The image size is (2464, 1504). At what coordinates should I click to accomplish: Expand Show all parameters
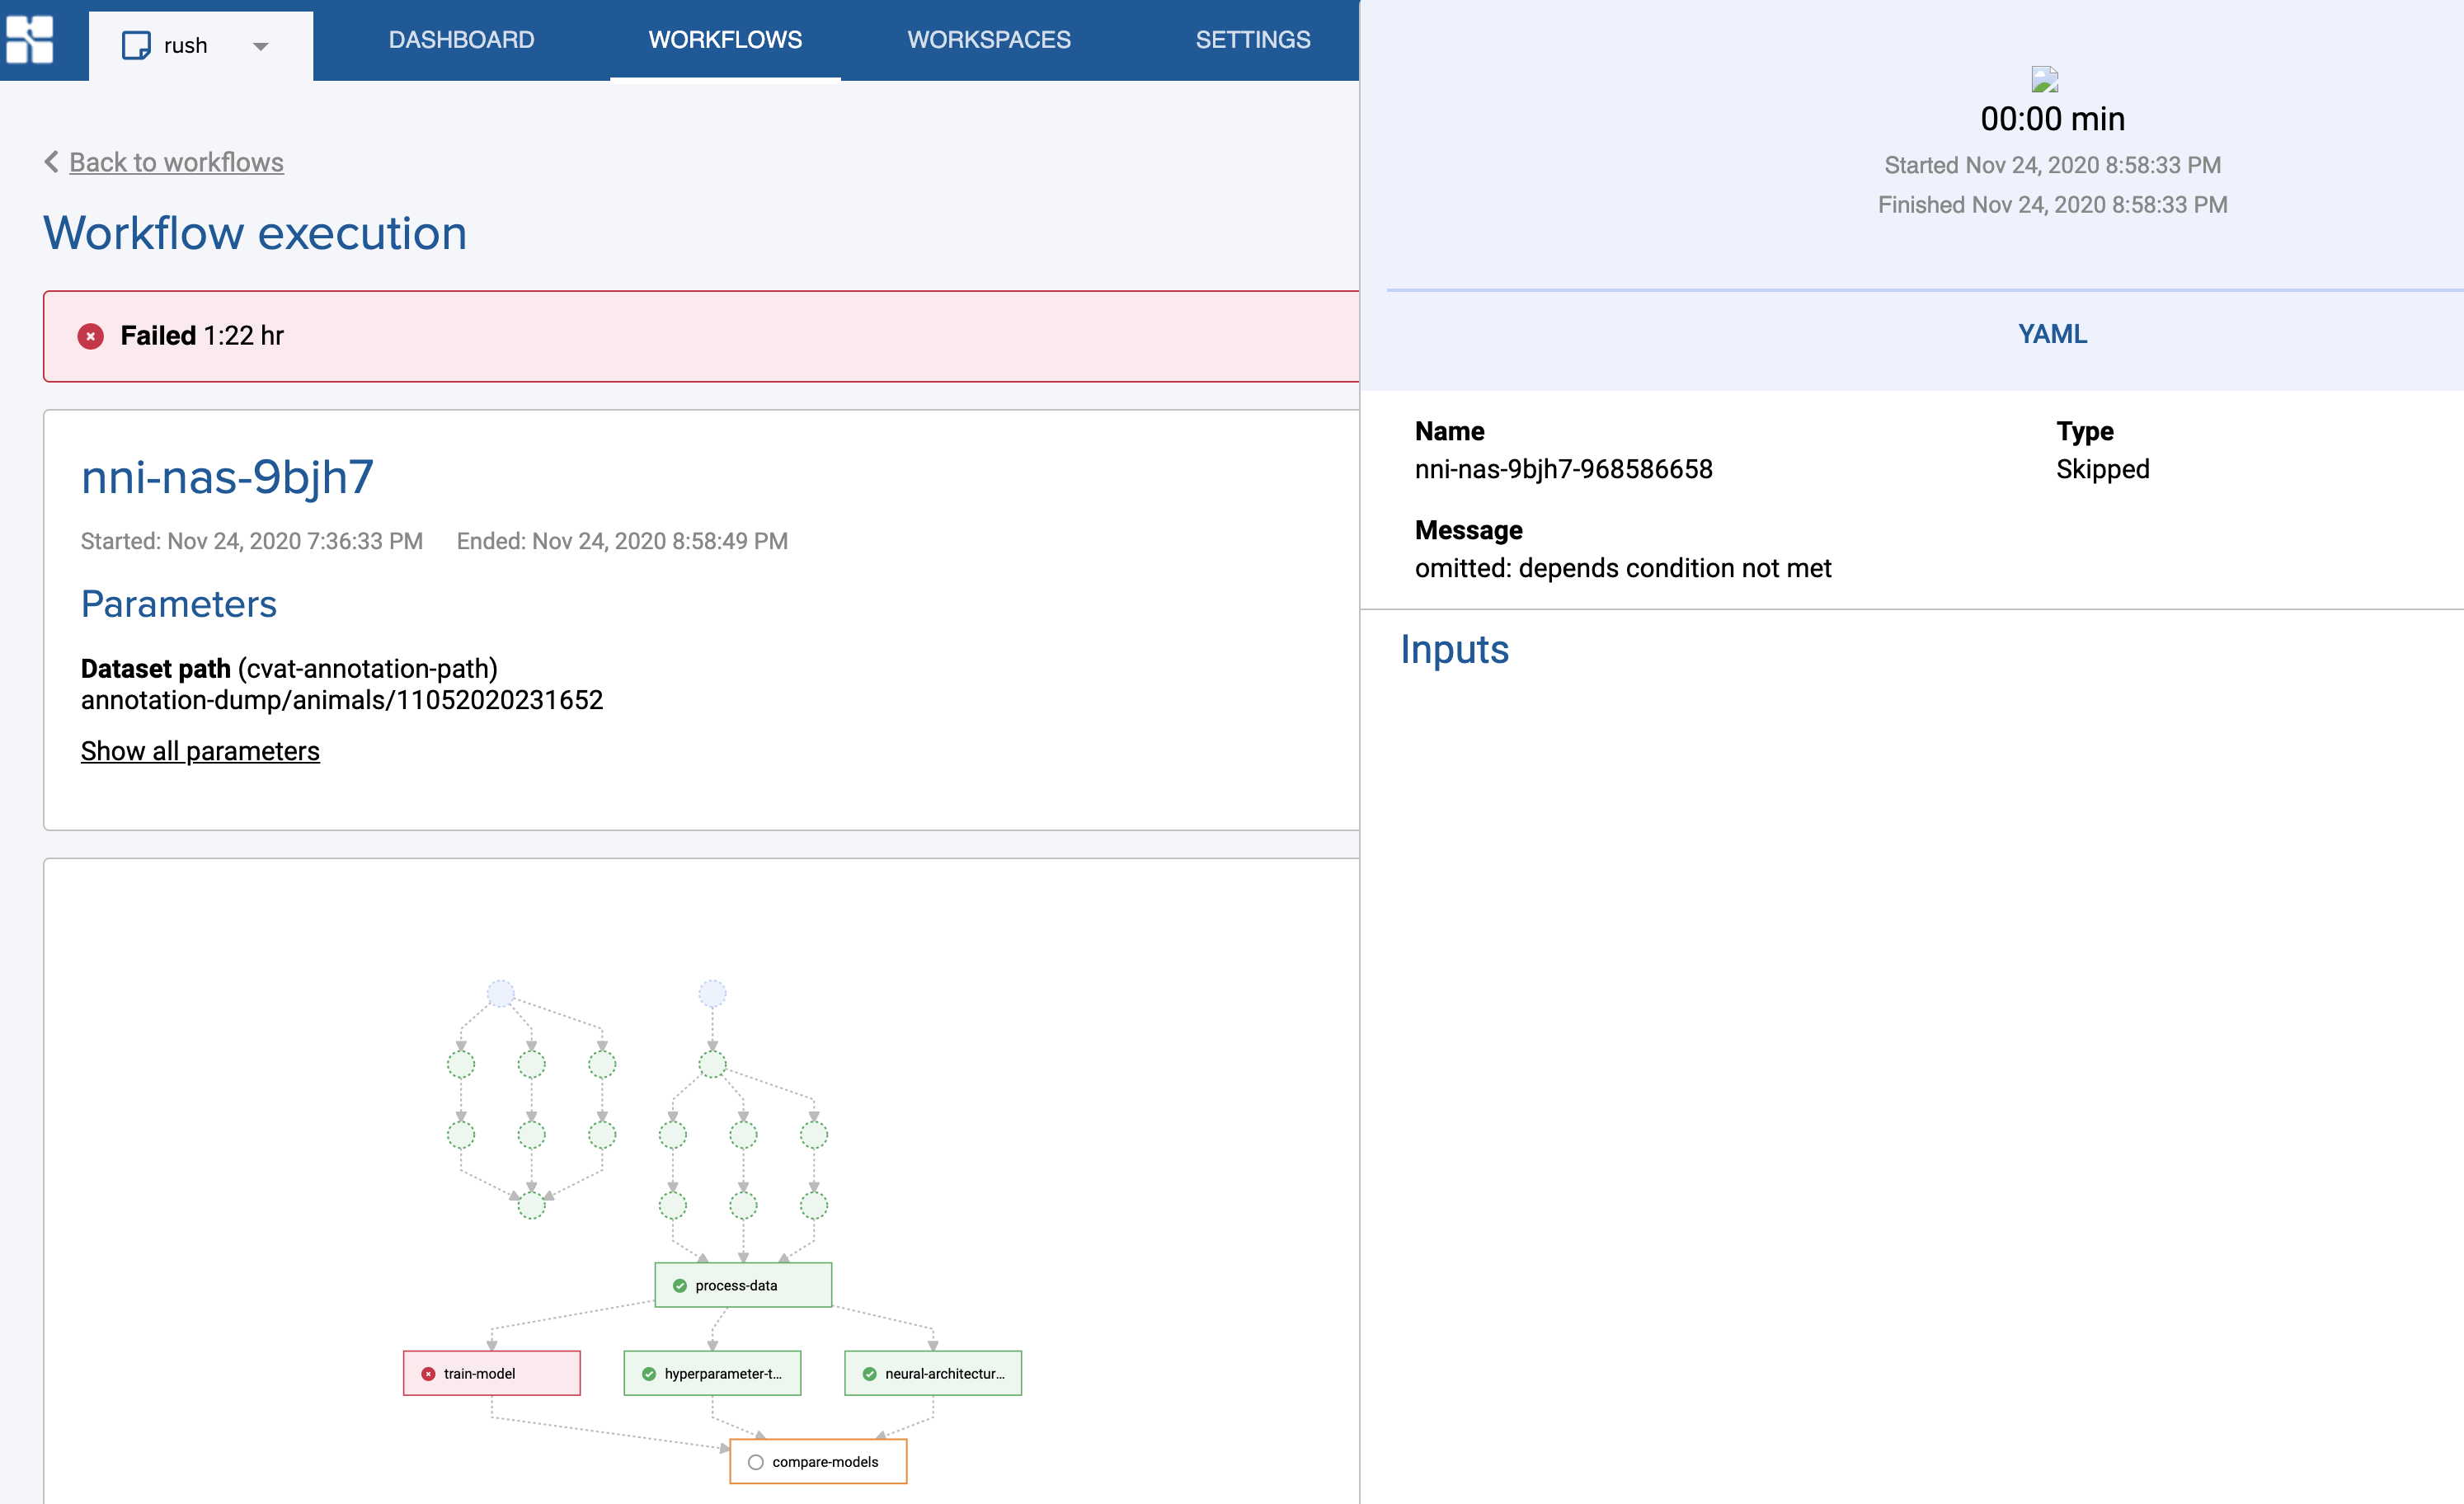(x=199, y=751)
